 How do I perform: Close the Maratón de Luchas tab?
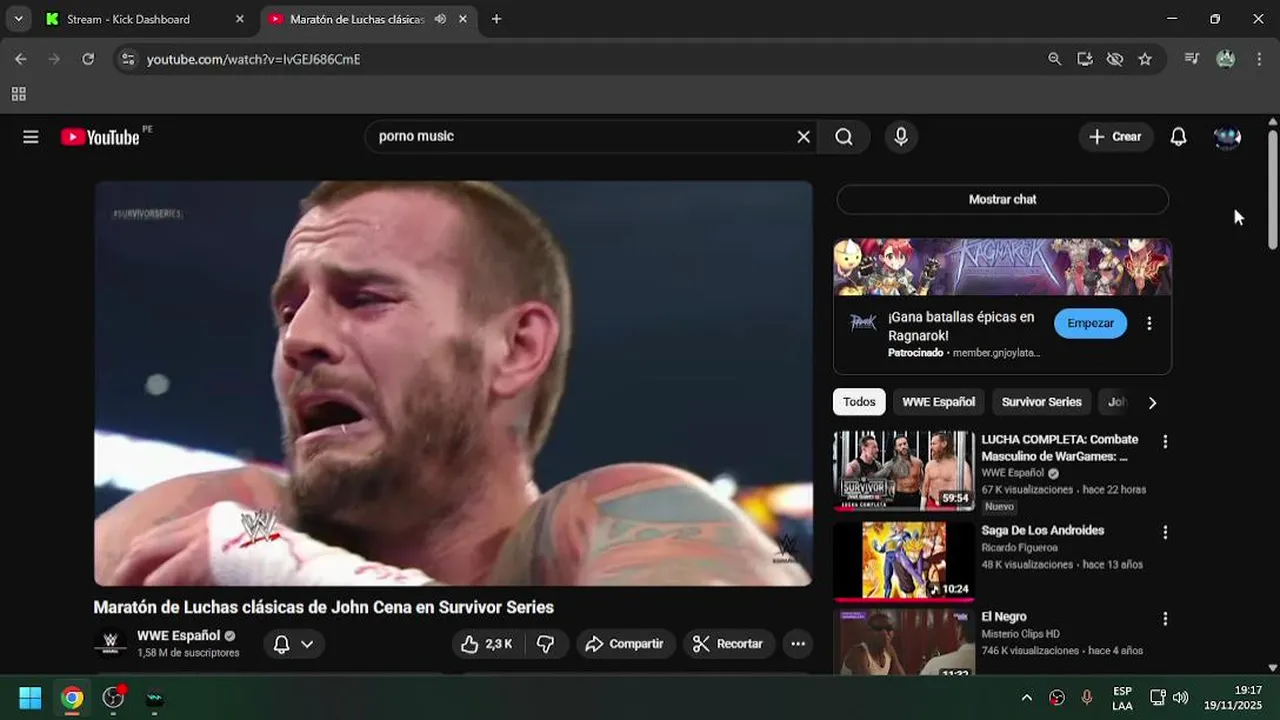tap(464, 19)
